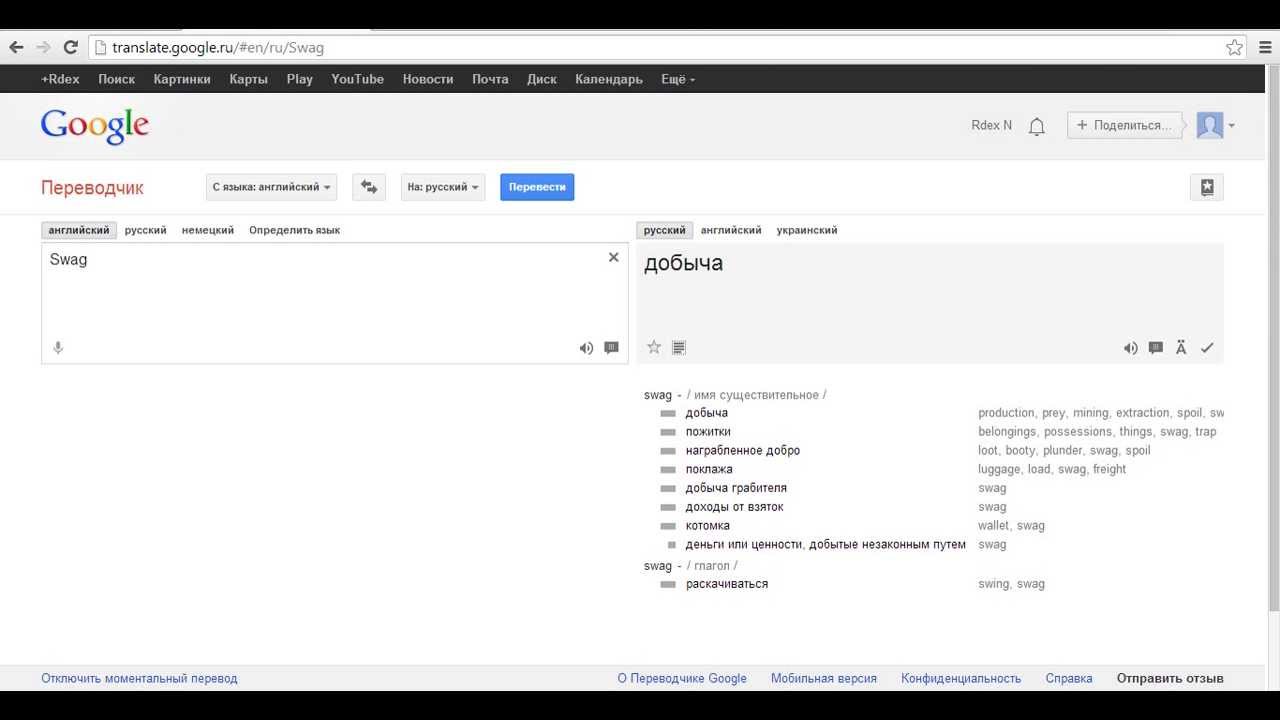The width and height of the screenshot is (1280, 720).
Task: Open the Ещё more menu
Action: point(678,79)
